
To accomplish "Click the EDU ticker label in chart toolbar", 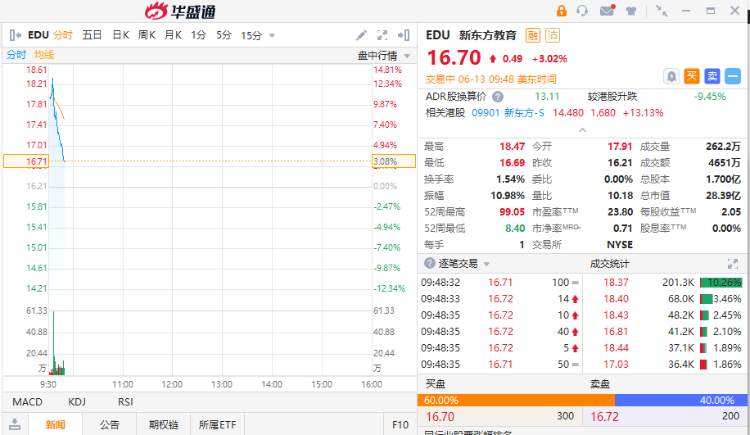I will coord(38,35).
